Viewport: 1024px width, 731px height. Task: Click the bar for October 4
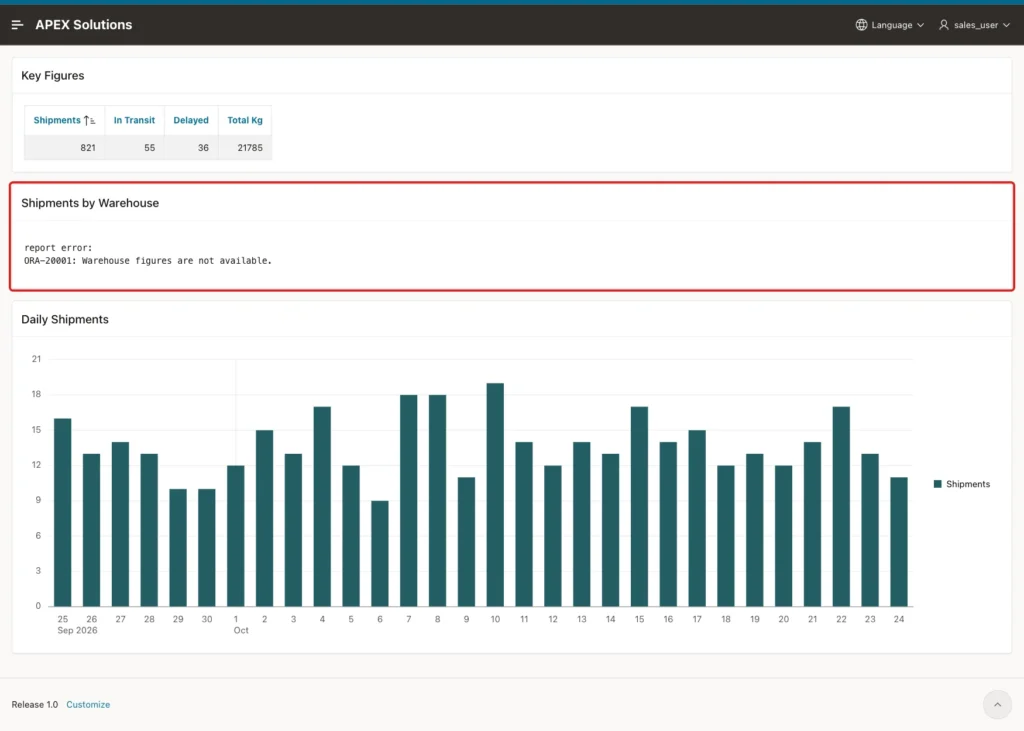coord(322,506)
